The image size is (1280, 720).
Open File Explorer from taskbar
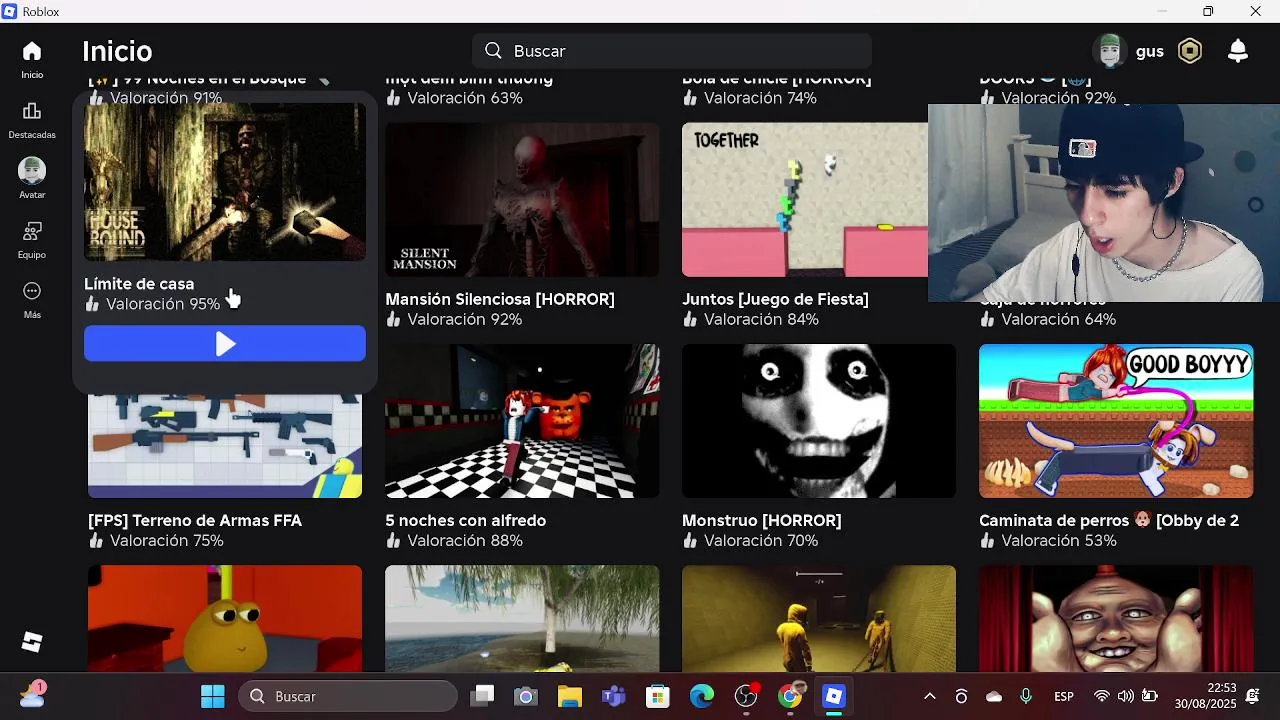point(569,696)
